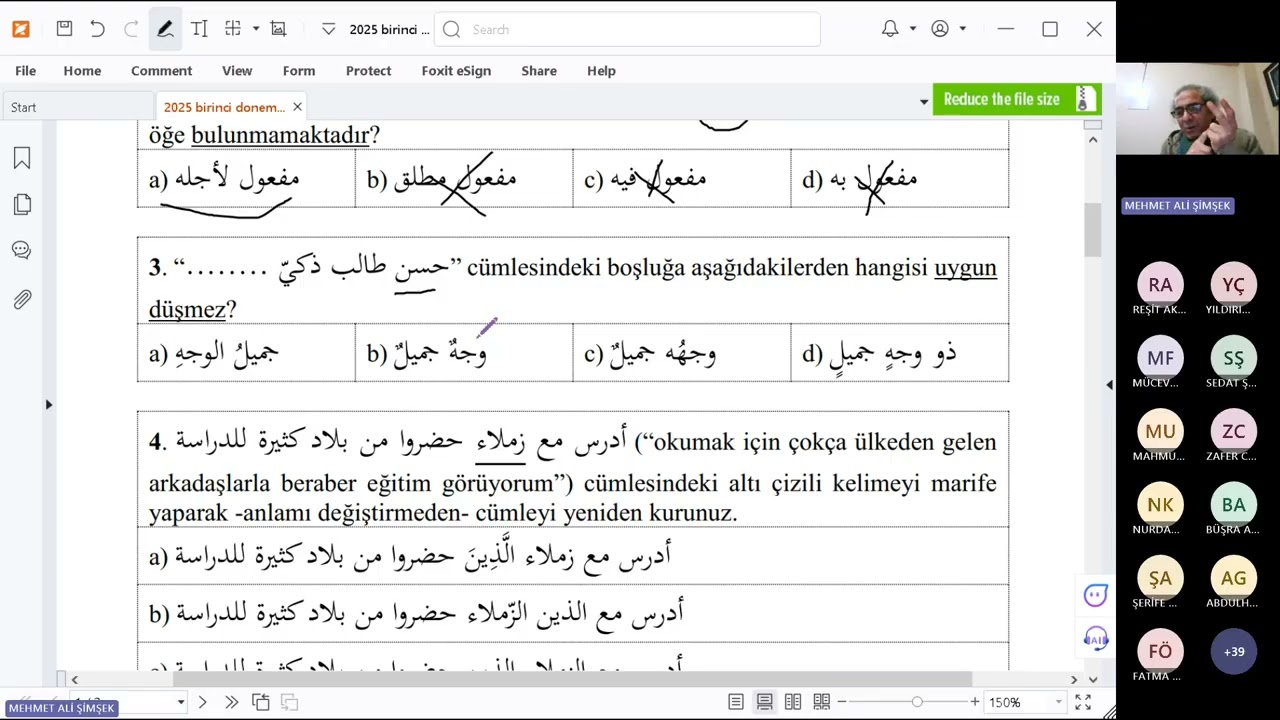Image resolution: width=1280 pixels, height=720 pixels.
Task: Click the Search input field
Action: 627,29
